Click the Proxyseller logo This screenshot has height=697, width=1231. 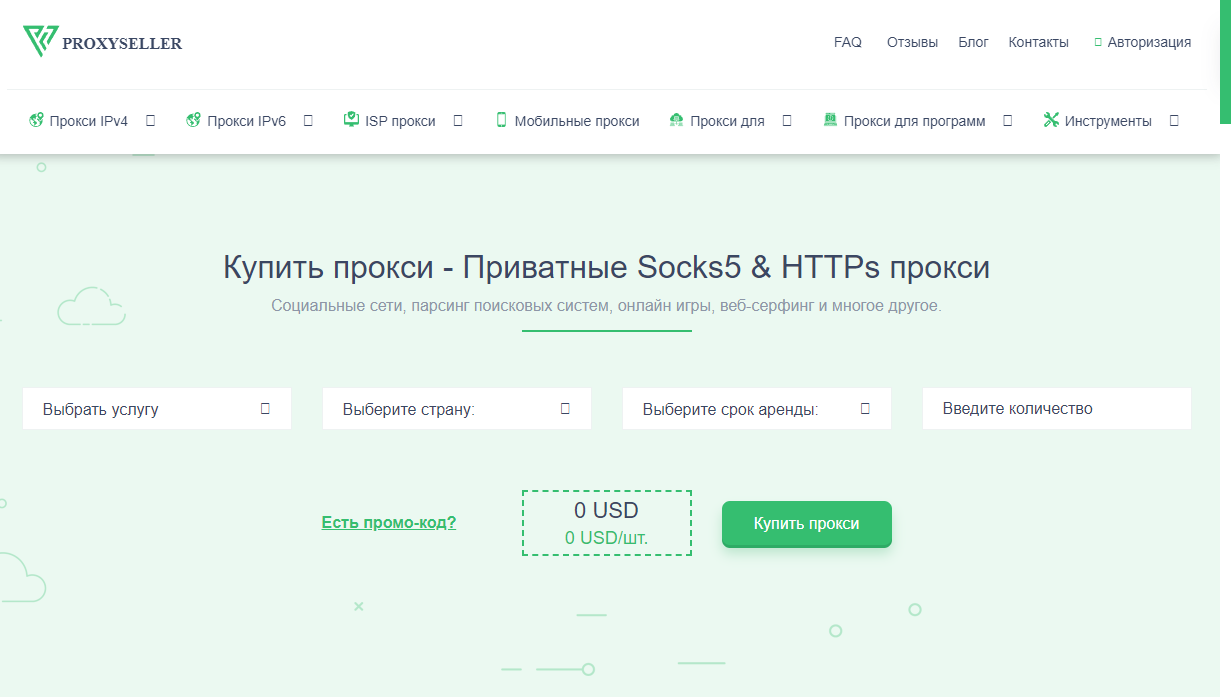click(102, 42)
